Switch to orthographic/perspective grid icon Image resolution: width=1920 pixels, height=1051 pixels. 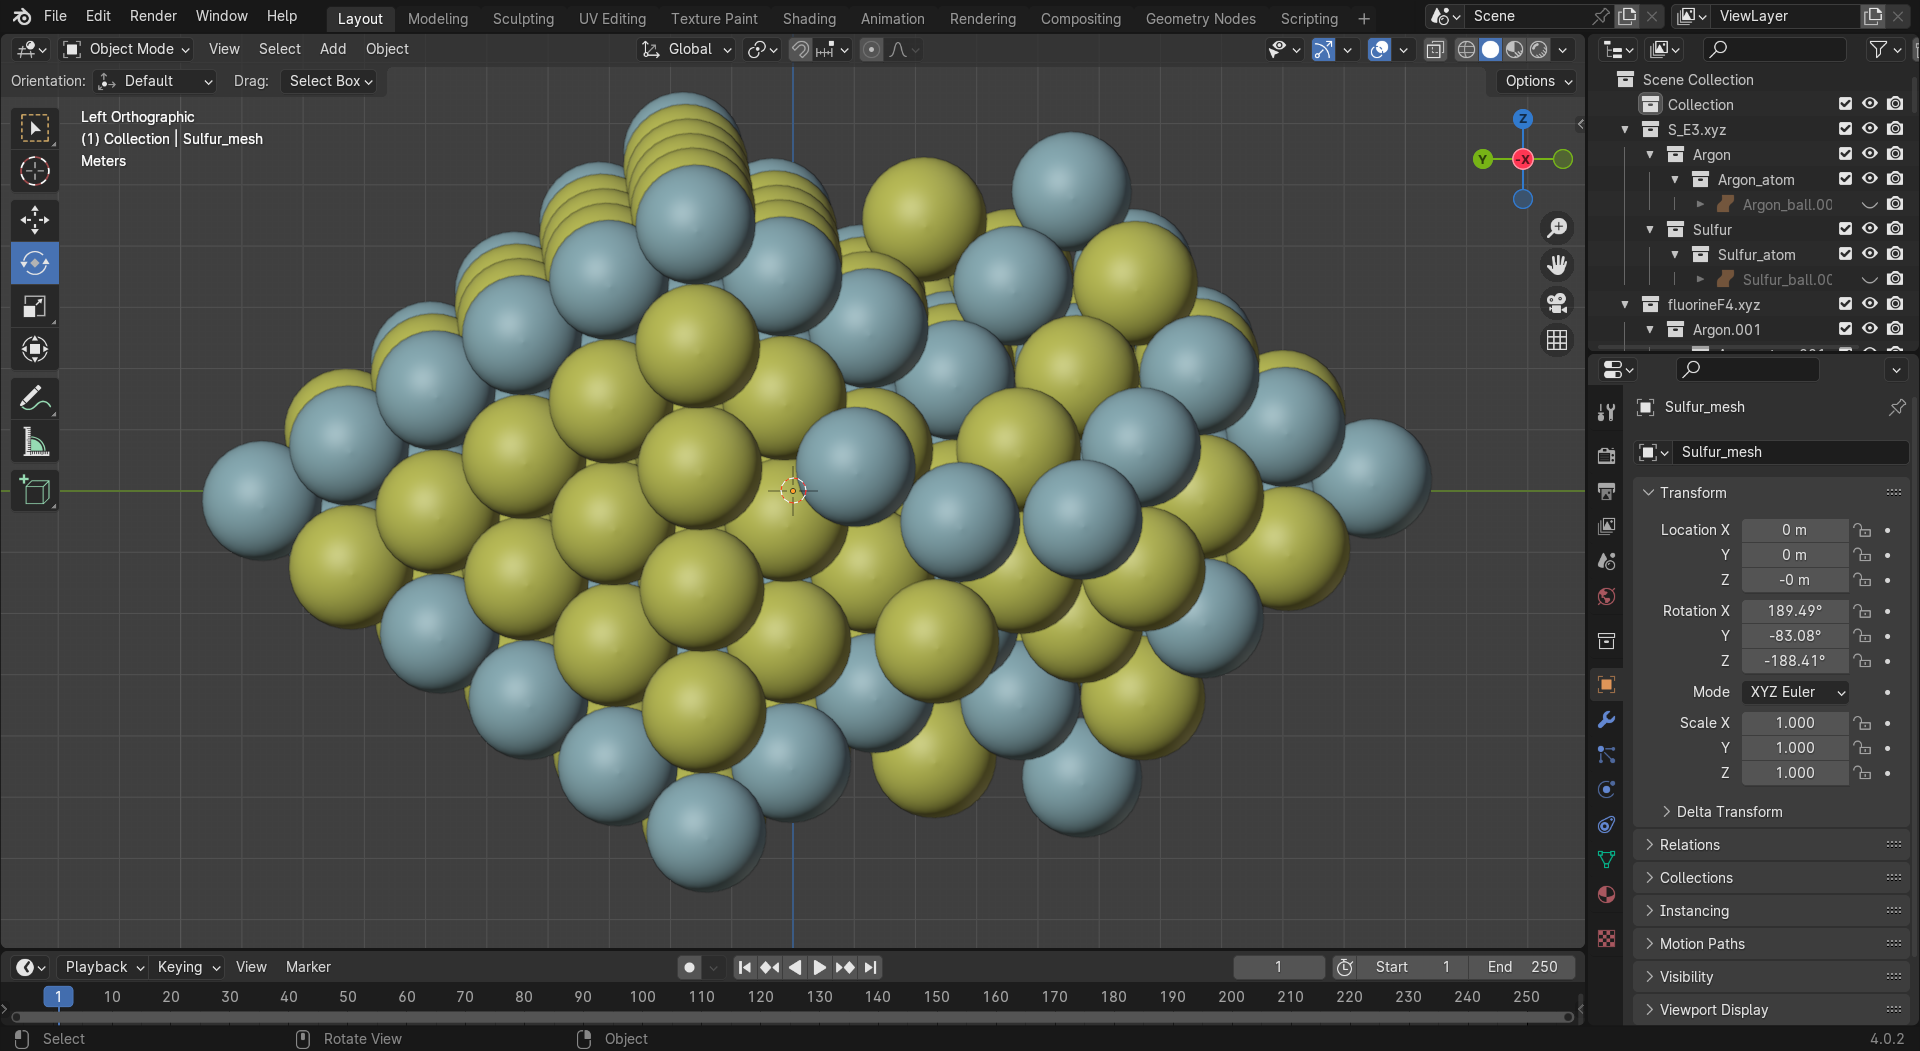[x=1557, y=341]
